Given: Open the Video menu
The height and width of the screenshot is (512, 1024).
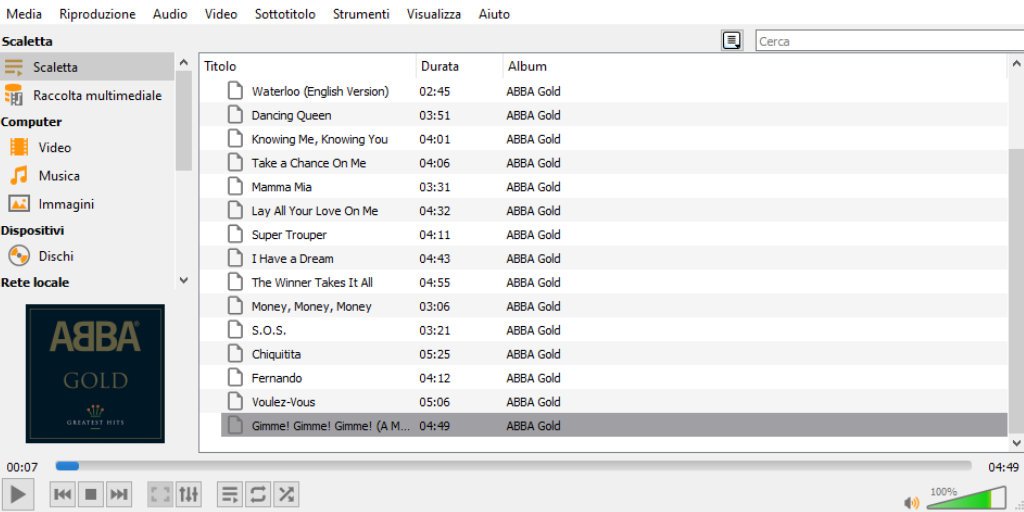Looking at the screenshot, I should tap(221, 14).
